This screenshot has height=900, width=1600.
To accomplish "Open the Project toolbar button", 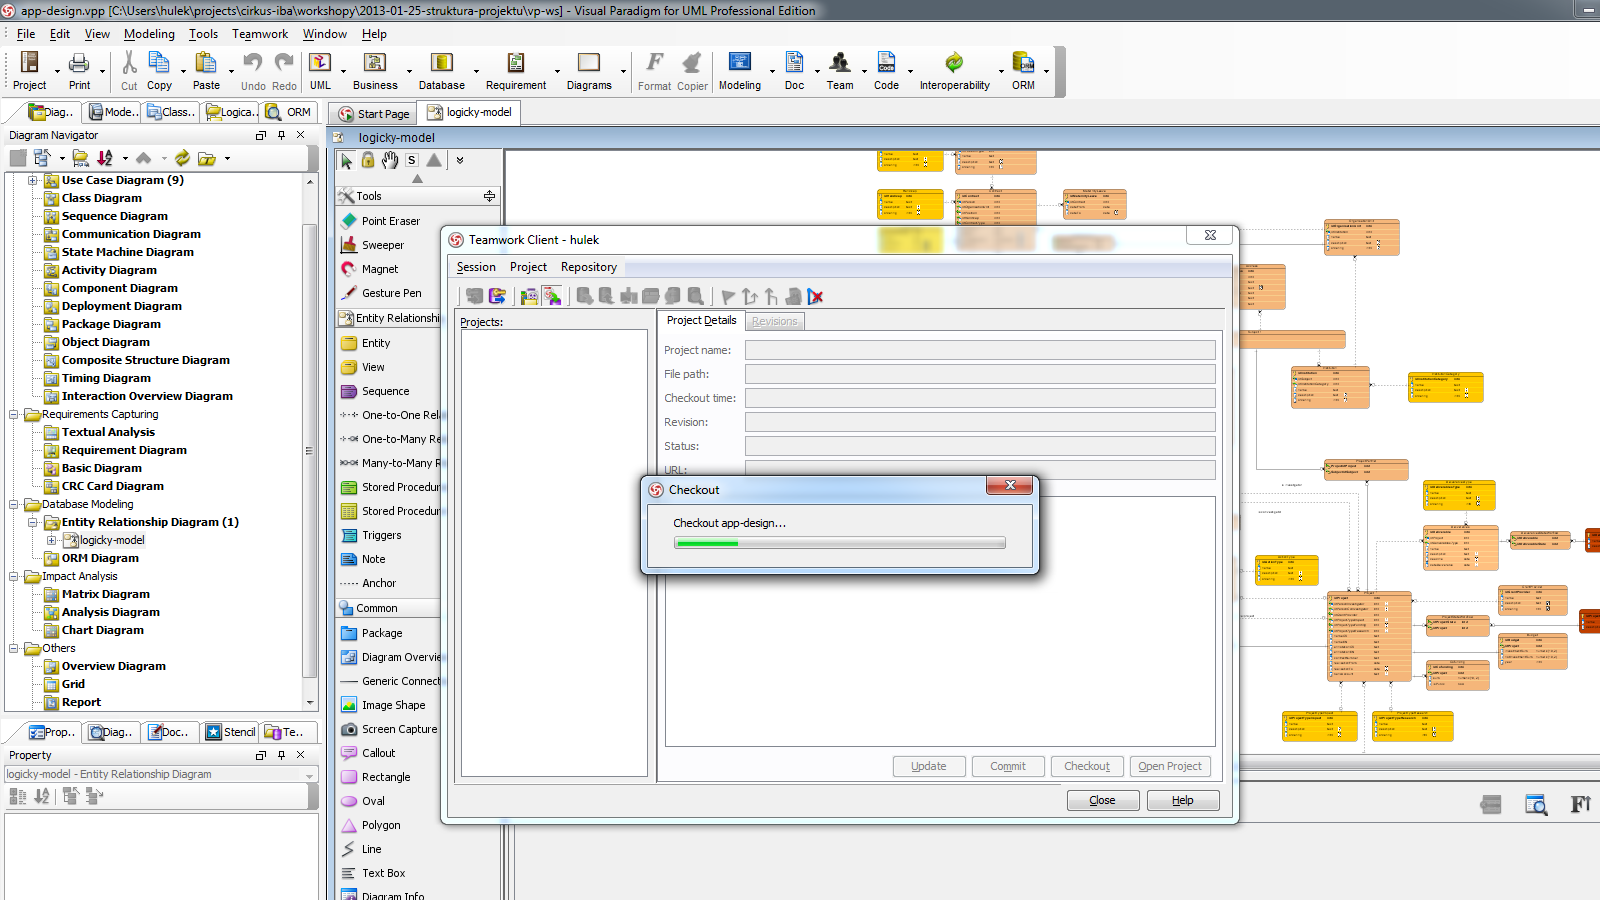I will tap(29, 70).
